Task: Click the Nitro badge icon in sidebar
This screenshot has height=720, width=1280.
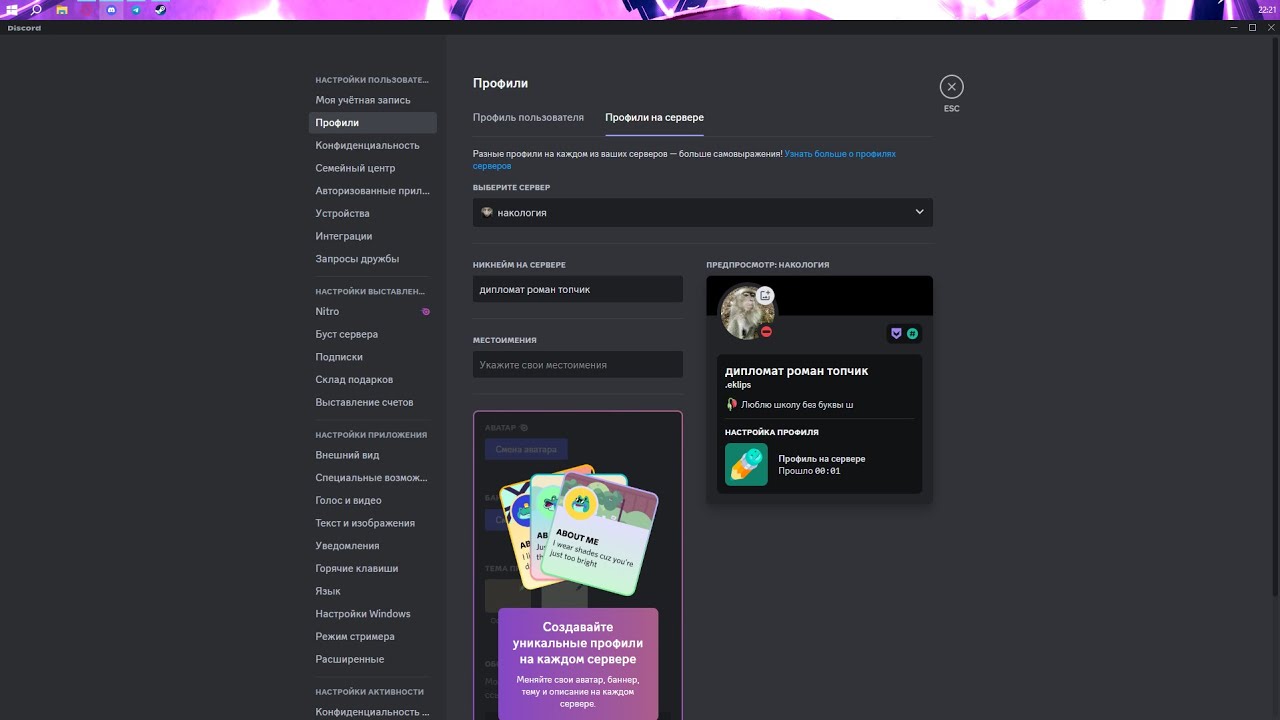Action: (x=425, y=312)
